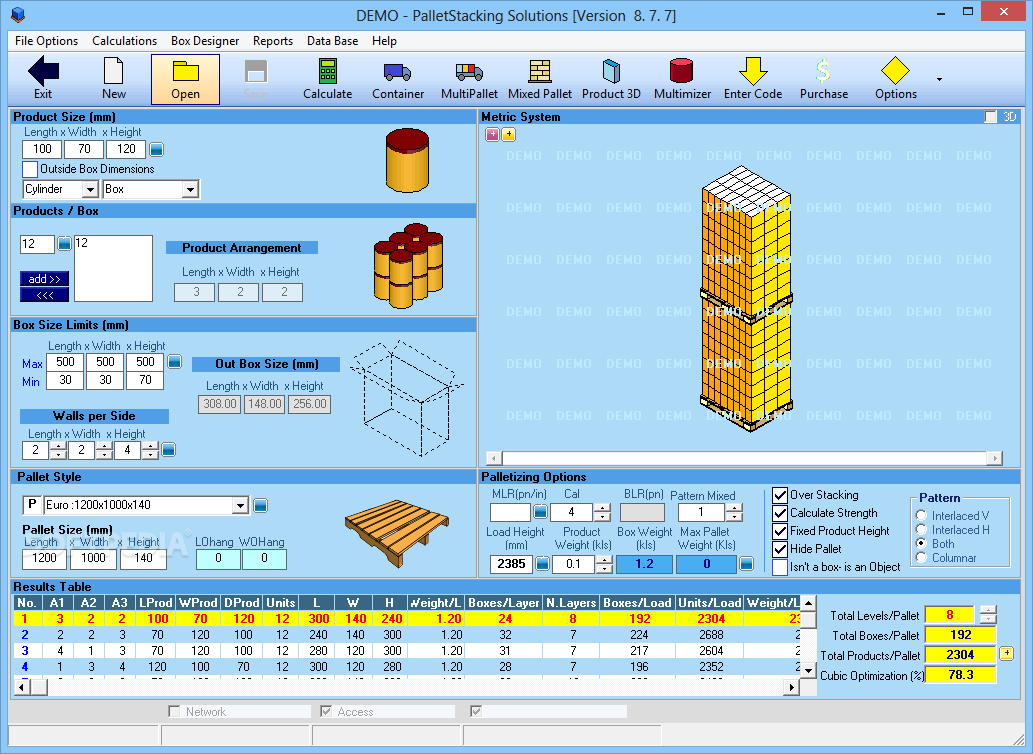This screenshot has width=1033, height=754.
Task: Adjust the Cal value stepper
Action: click(x=601, y=512)
